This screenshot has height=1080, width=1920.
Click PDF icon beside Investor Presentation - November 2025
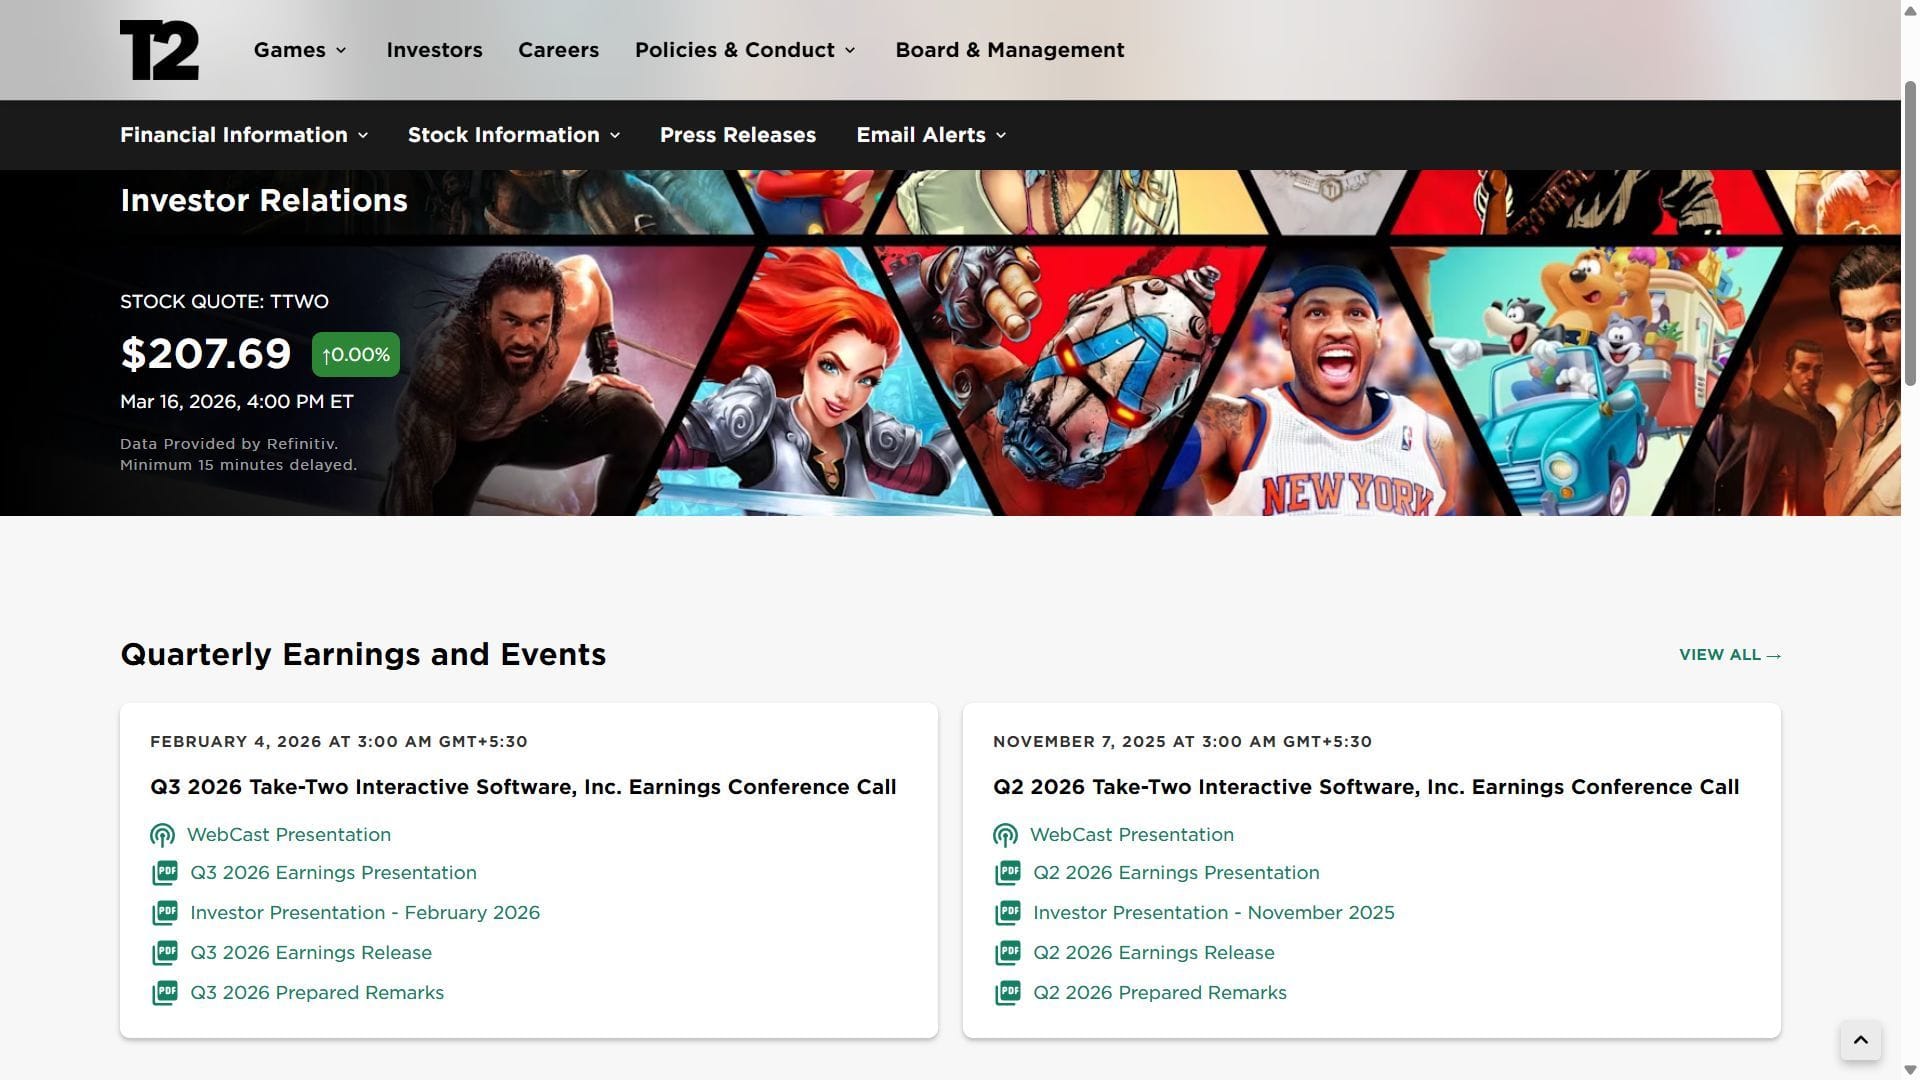point(1008,913)
